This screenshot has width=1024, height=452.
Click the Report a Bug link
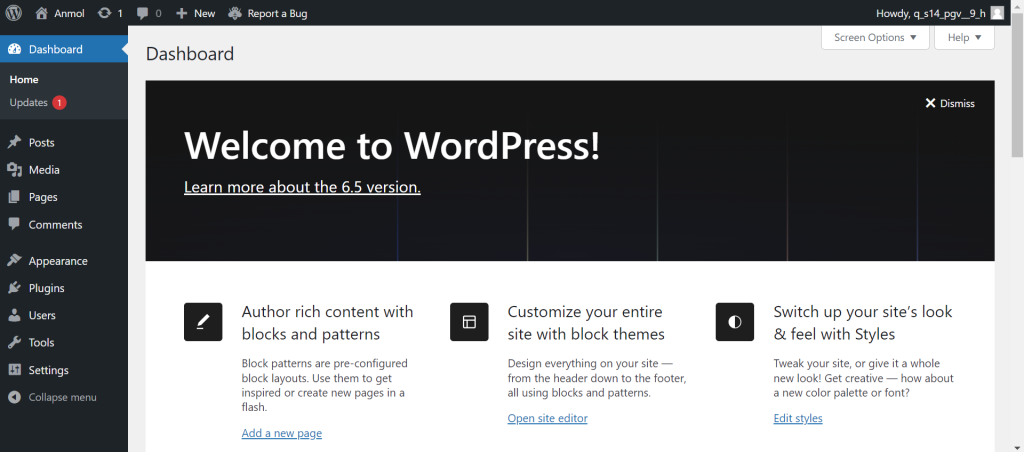[268, 13]
